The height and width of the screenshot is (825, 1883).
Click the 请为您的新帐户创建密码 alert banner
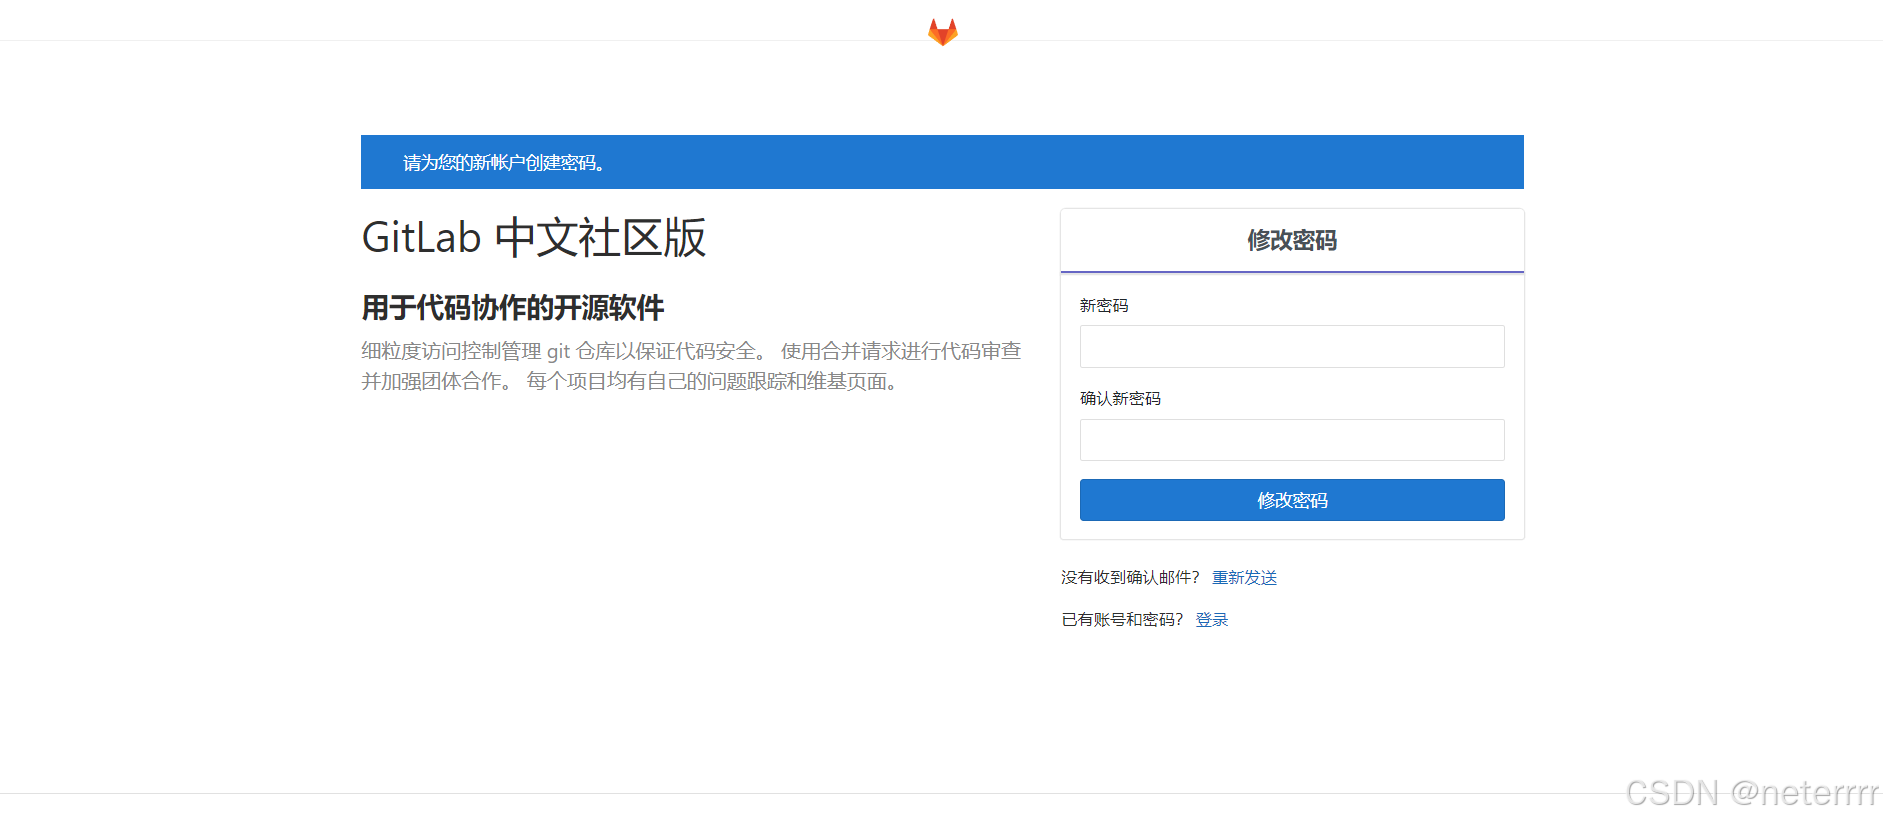tap(942, 162)
